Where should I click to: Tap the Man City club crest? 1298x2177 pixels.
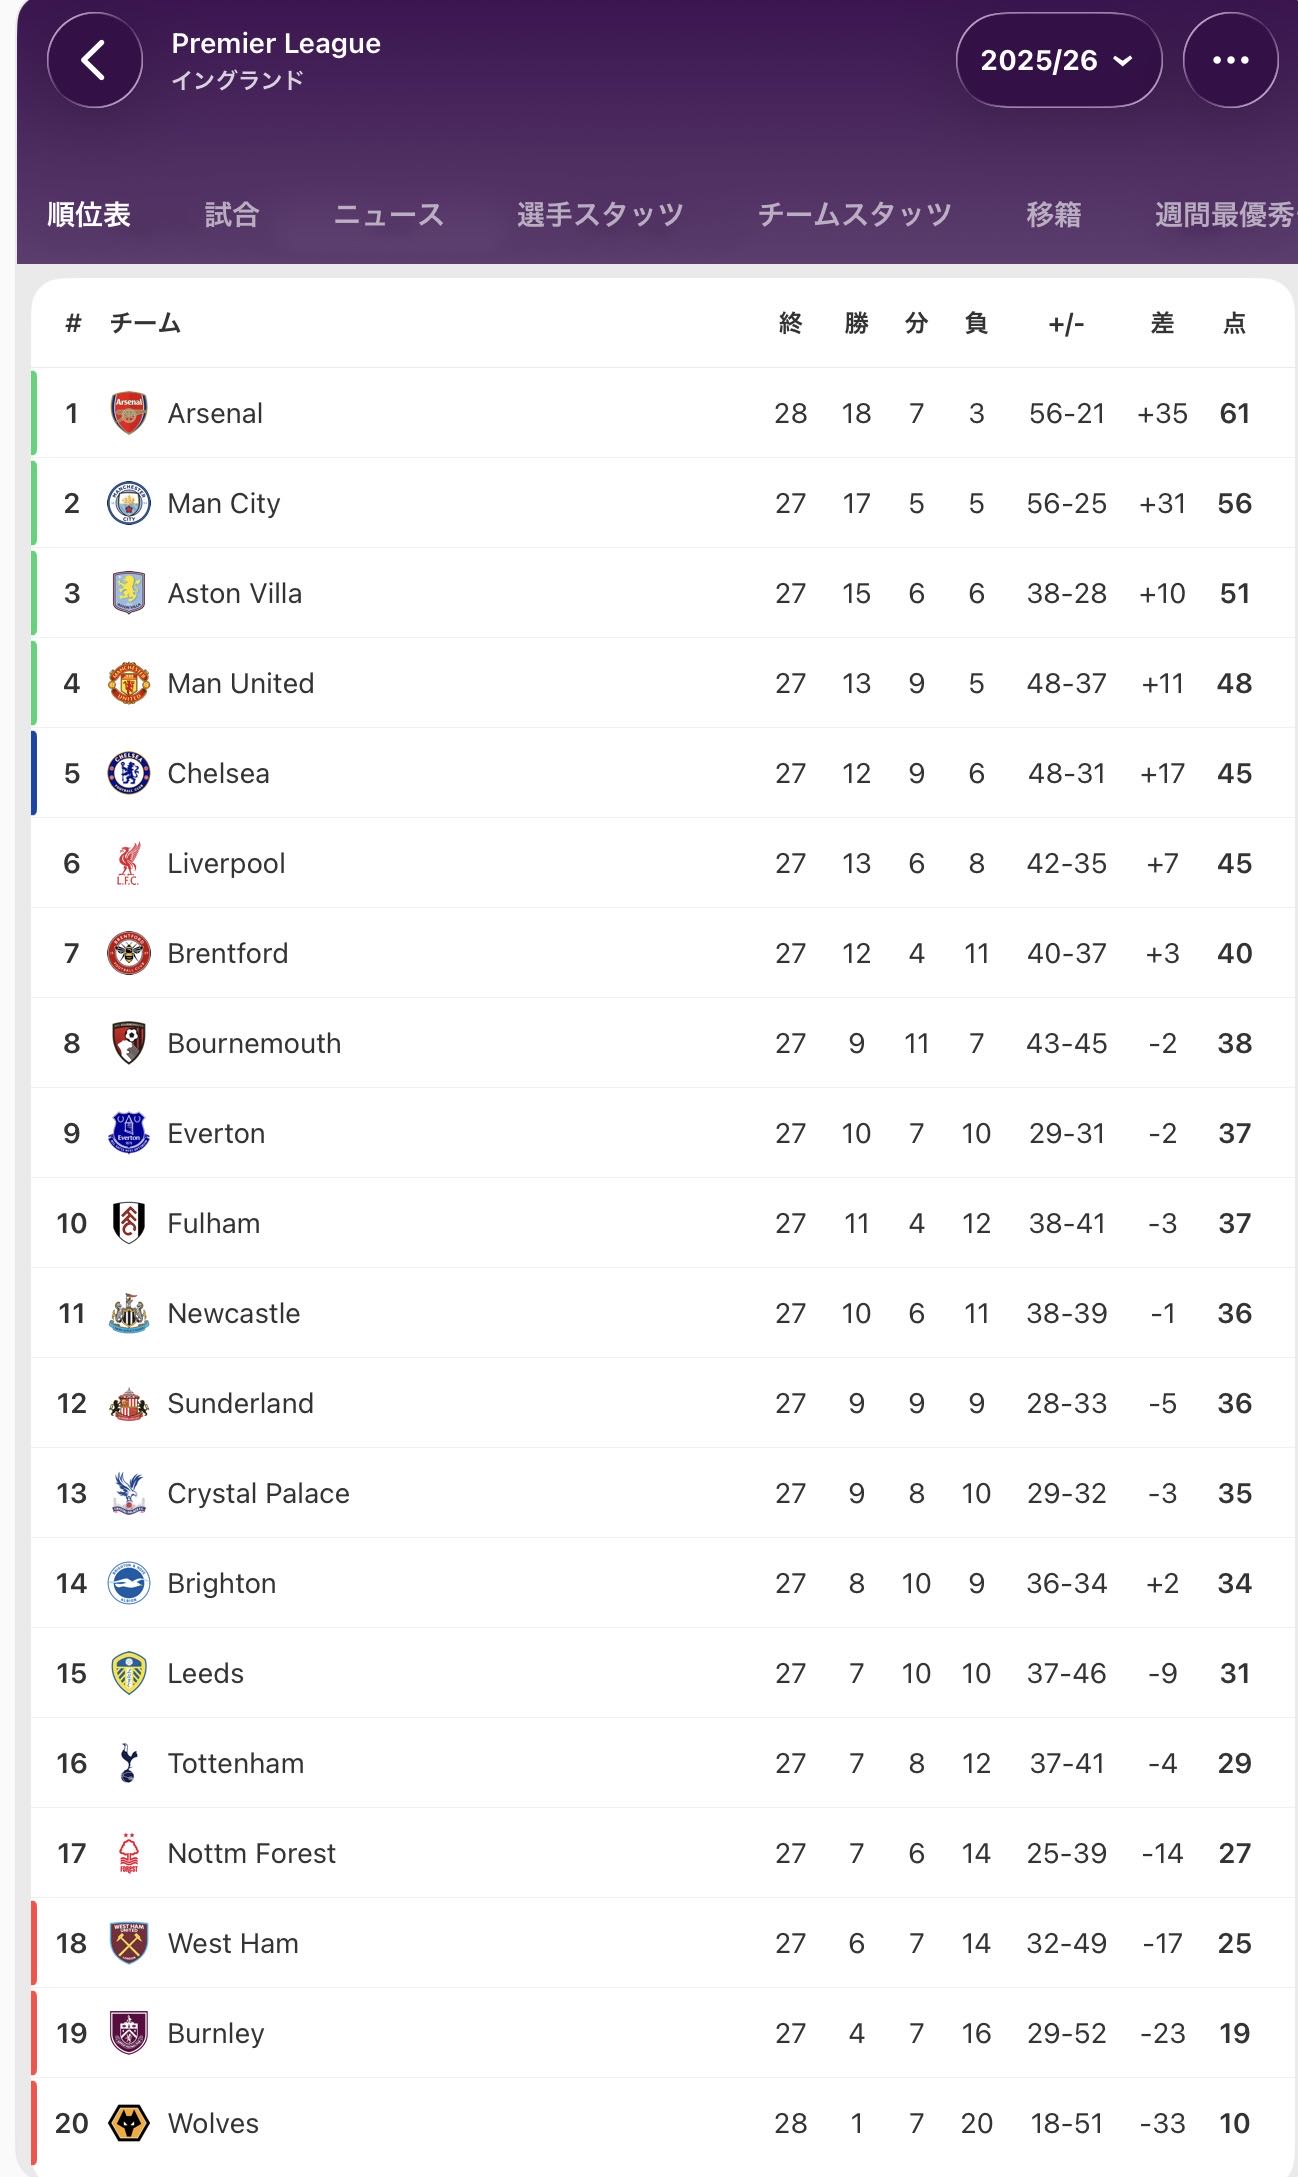(x=129, y=503)
